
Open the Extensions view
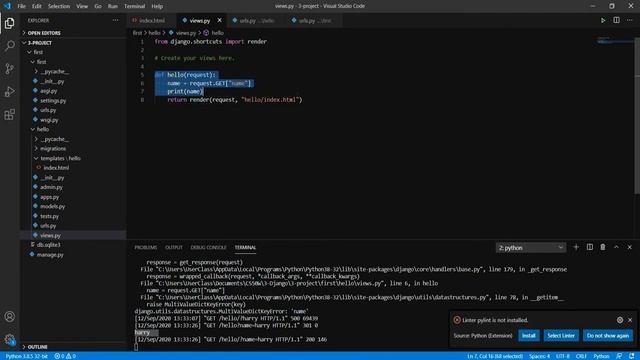click(9, 114)
